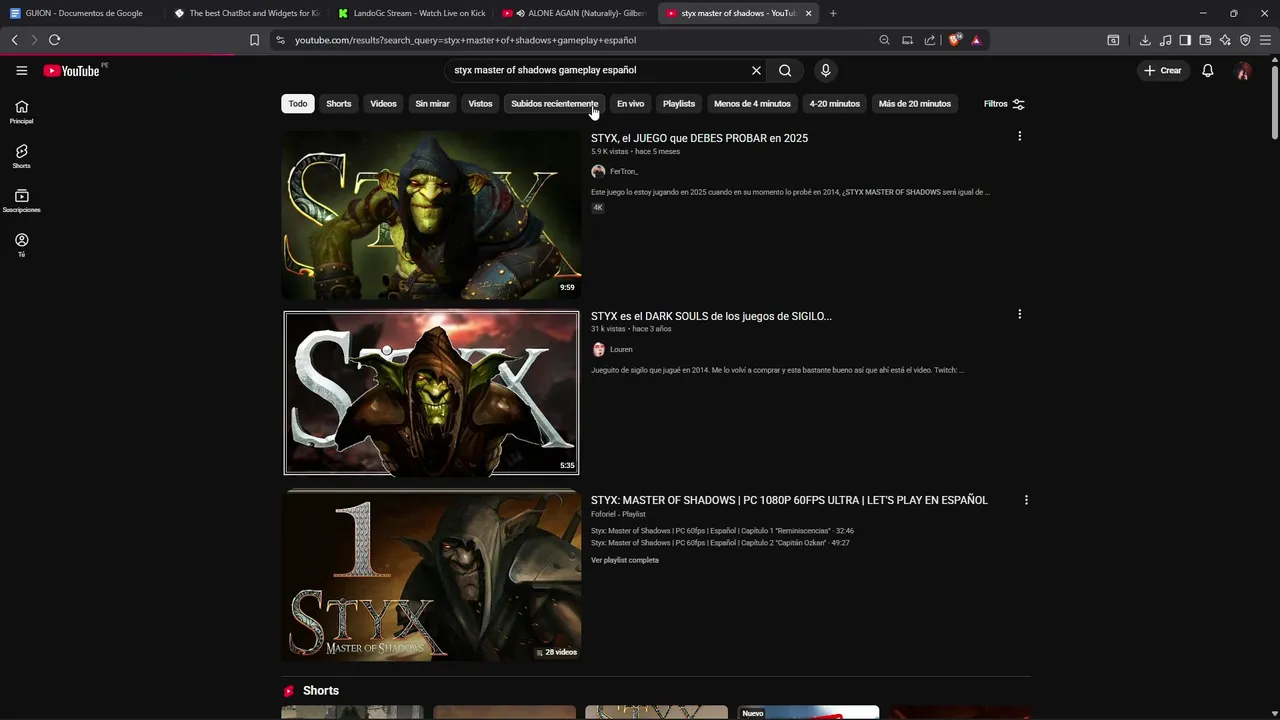
Task: Select the Playlists filter chip
Action: click(x=679, y=104)
